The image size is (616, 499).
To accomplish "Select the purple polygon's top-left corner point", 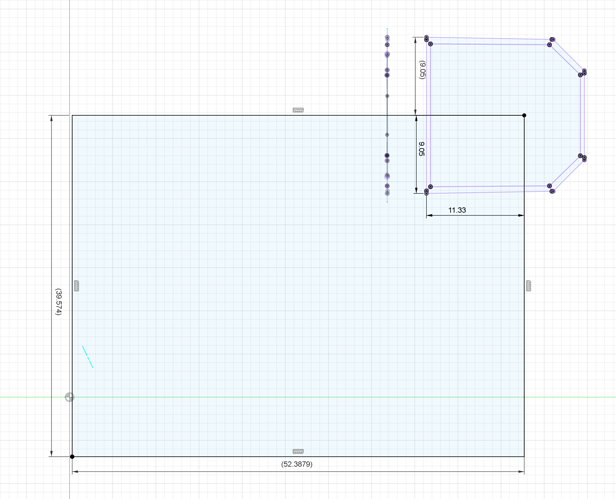I will pyautogui.click(x=427, y=39).
